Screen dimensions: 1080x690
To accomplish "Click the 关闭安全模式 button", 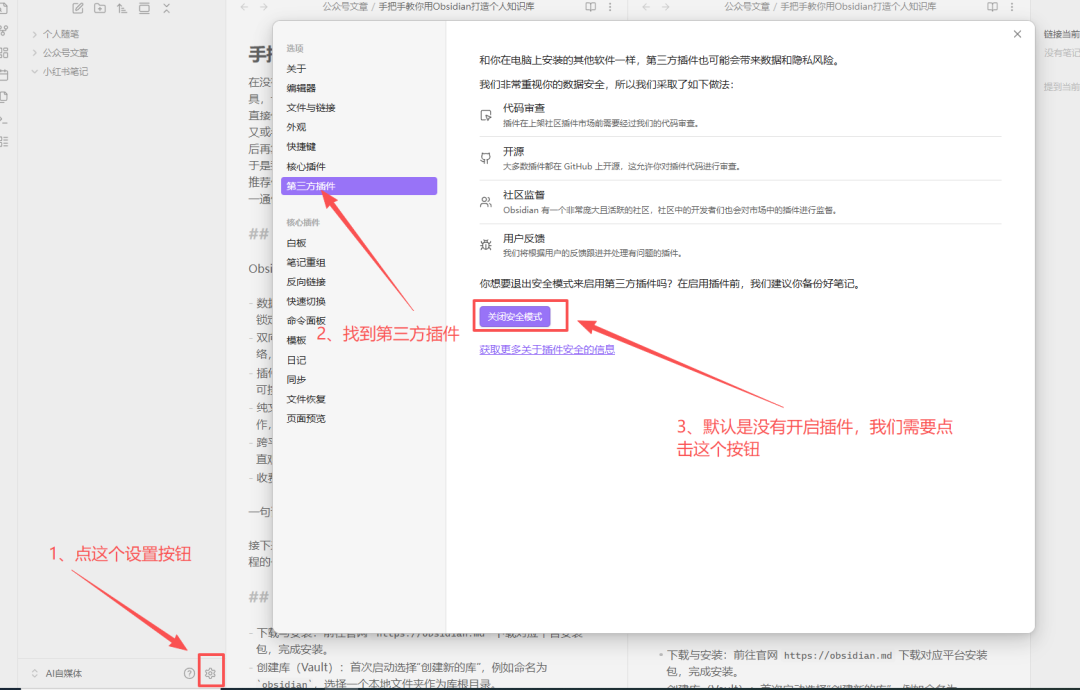I will [x=514, y=316].
